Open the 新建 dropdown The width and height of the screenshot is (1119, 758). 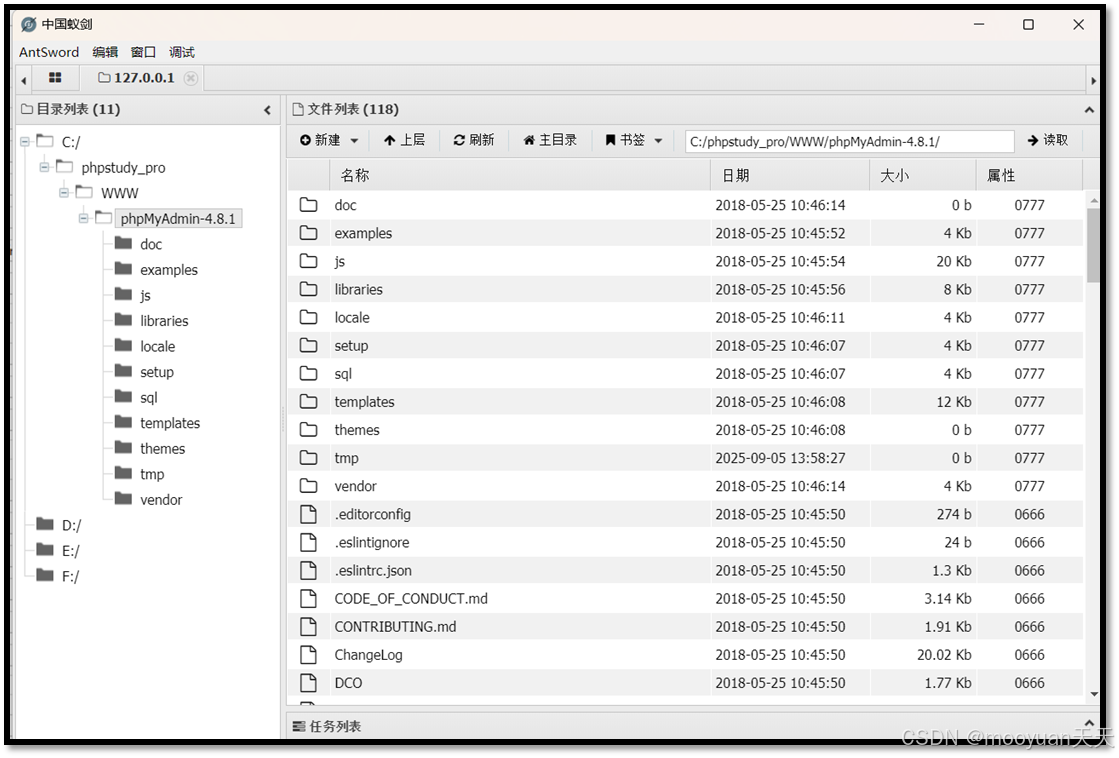tap(329, 141)
